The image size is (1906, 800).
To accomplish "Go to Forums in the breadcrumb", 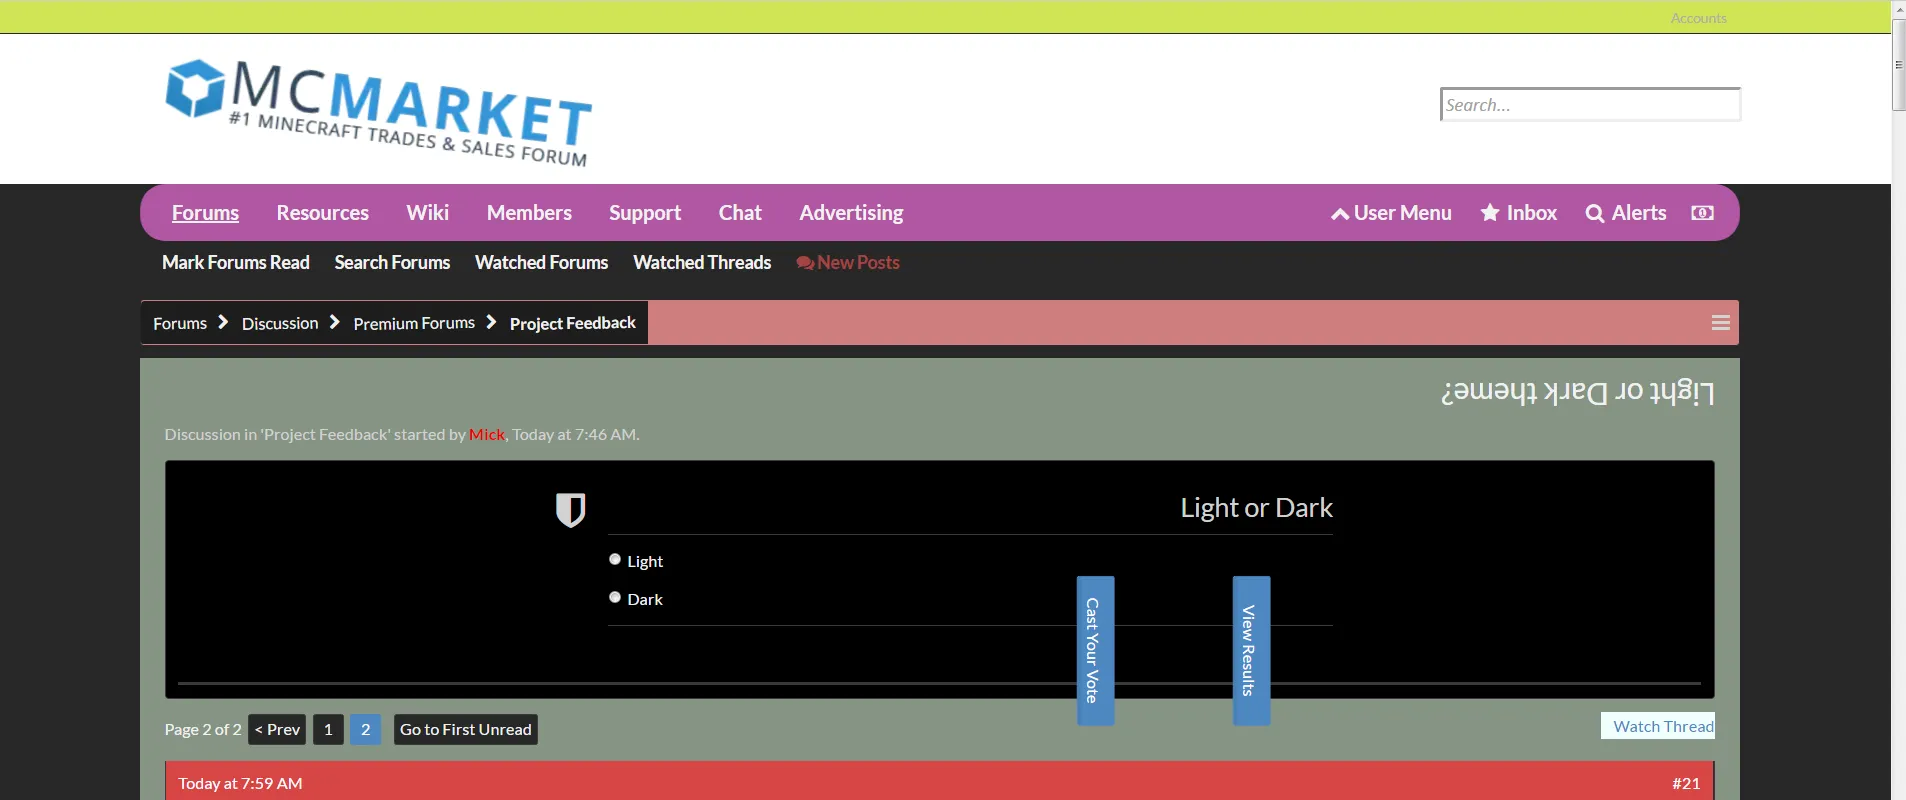I will [180, 323].
